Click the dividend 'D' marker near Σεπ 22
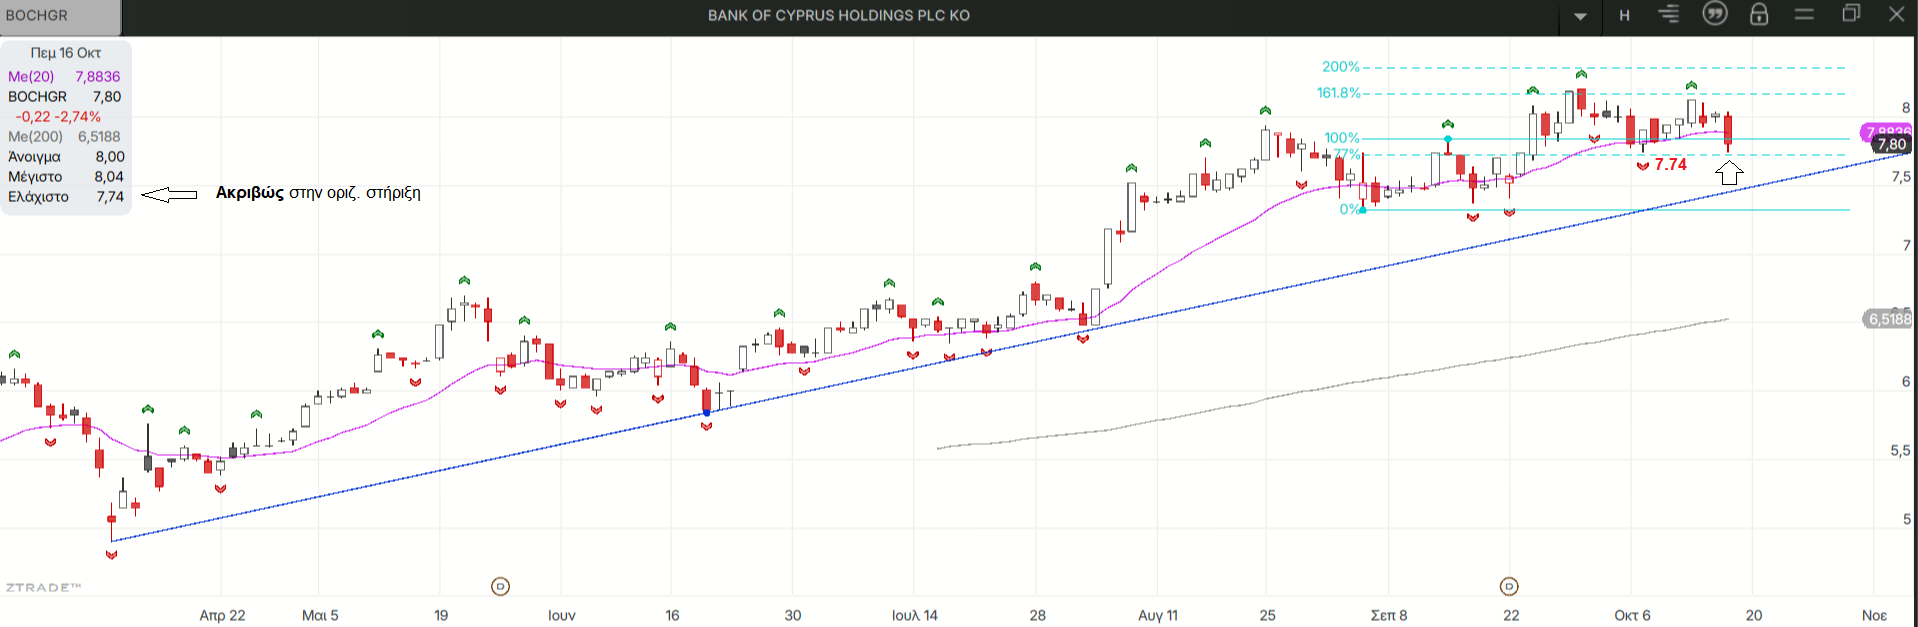The image size is (1918, 627). pos(1509,586)
